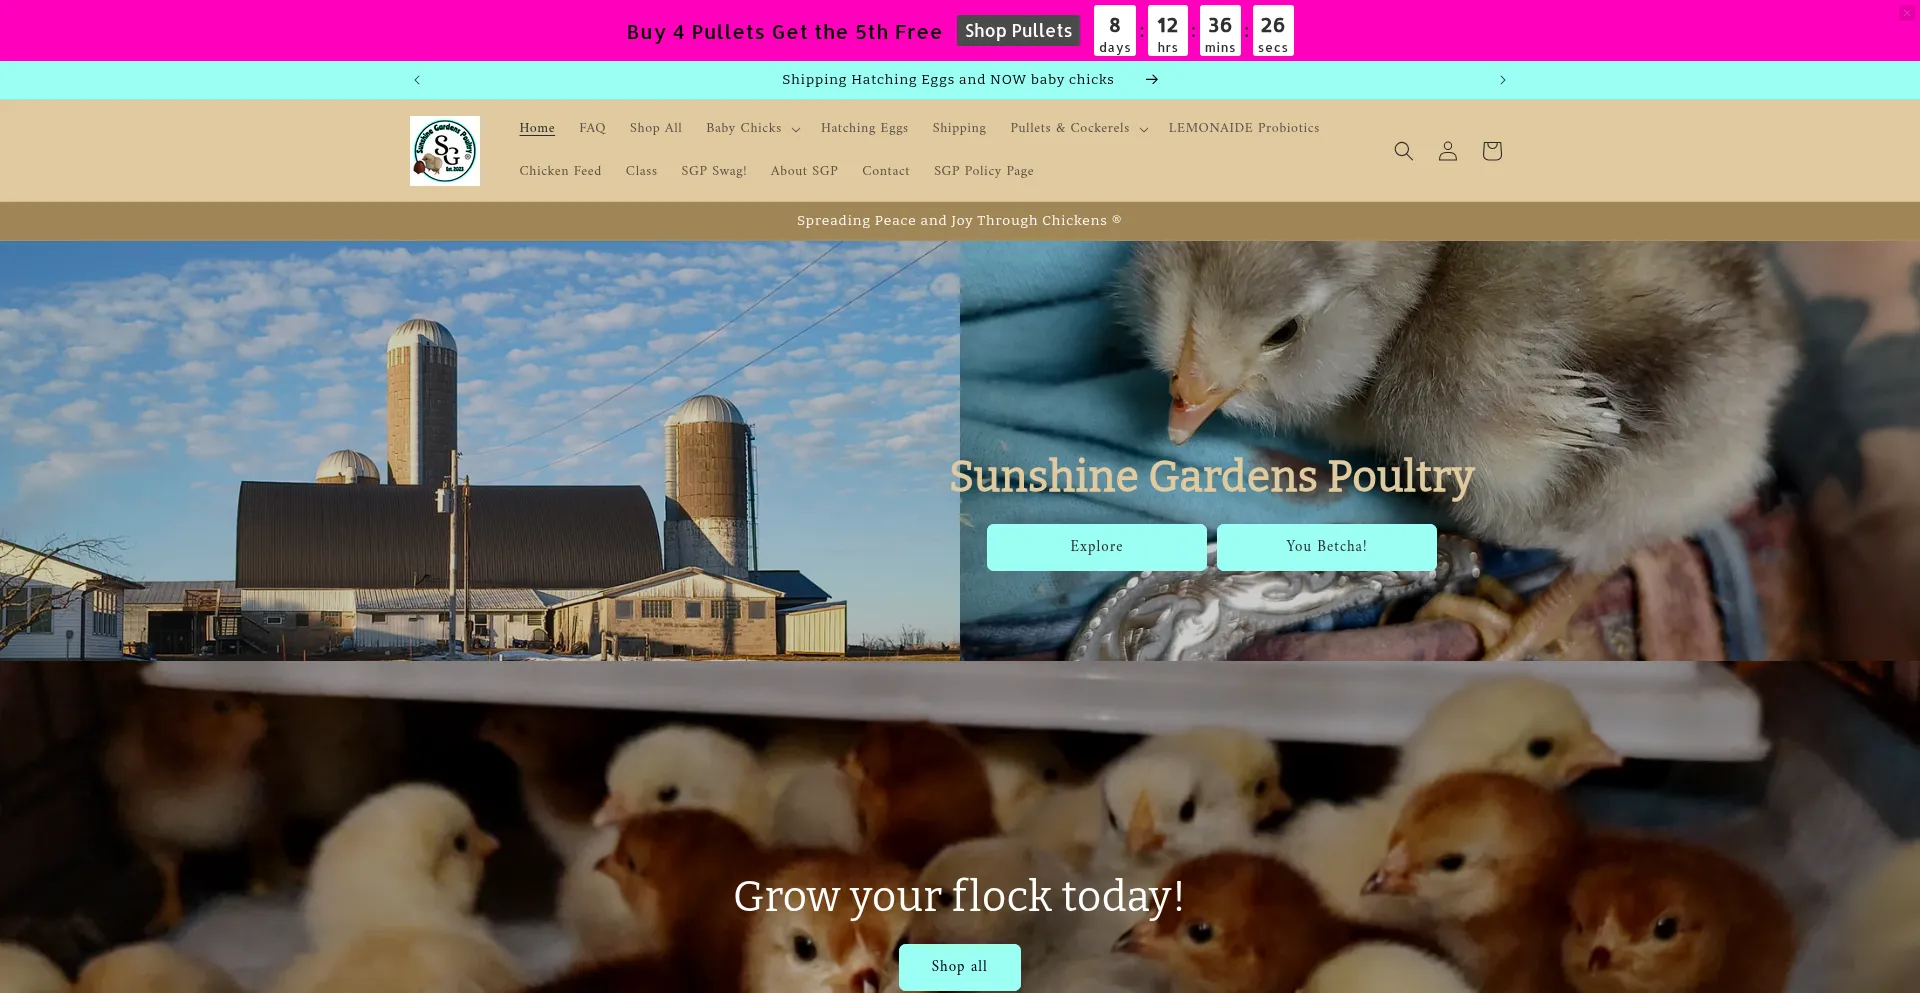Open the SGP Policy Page link
1920x993 pixels.
point(984,171)
